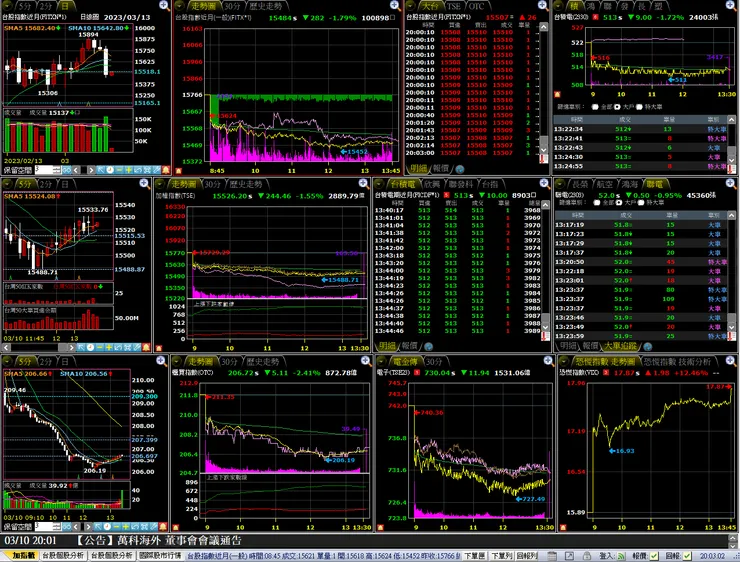740x562 pixels.
Task: Switch to 歷史走勢 tab in 櫃買指數(OTC) panel
Action: 263,362
